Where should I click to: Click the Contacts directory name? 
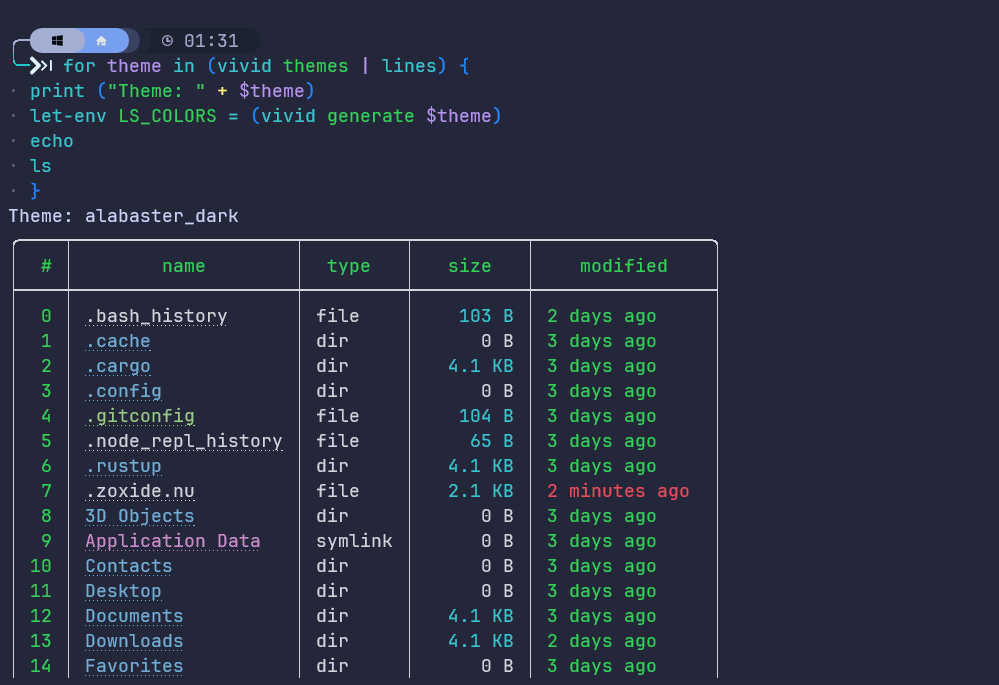129,566
